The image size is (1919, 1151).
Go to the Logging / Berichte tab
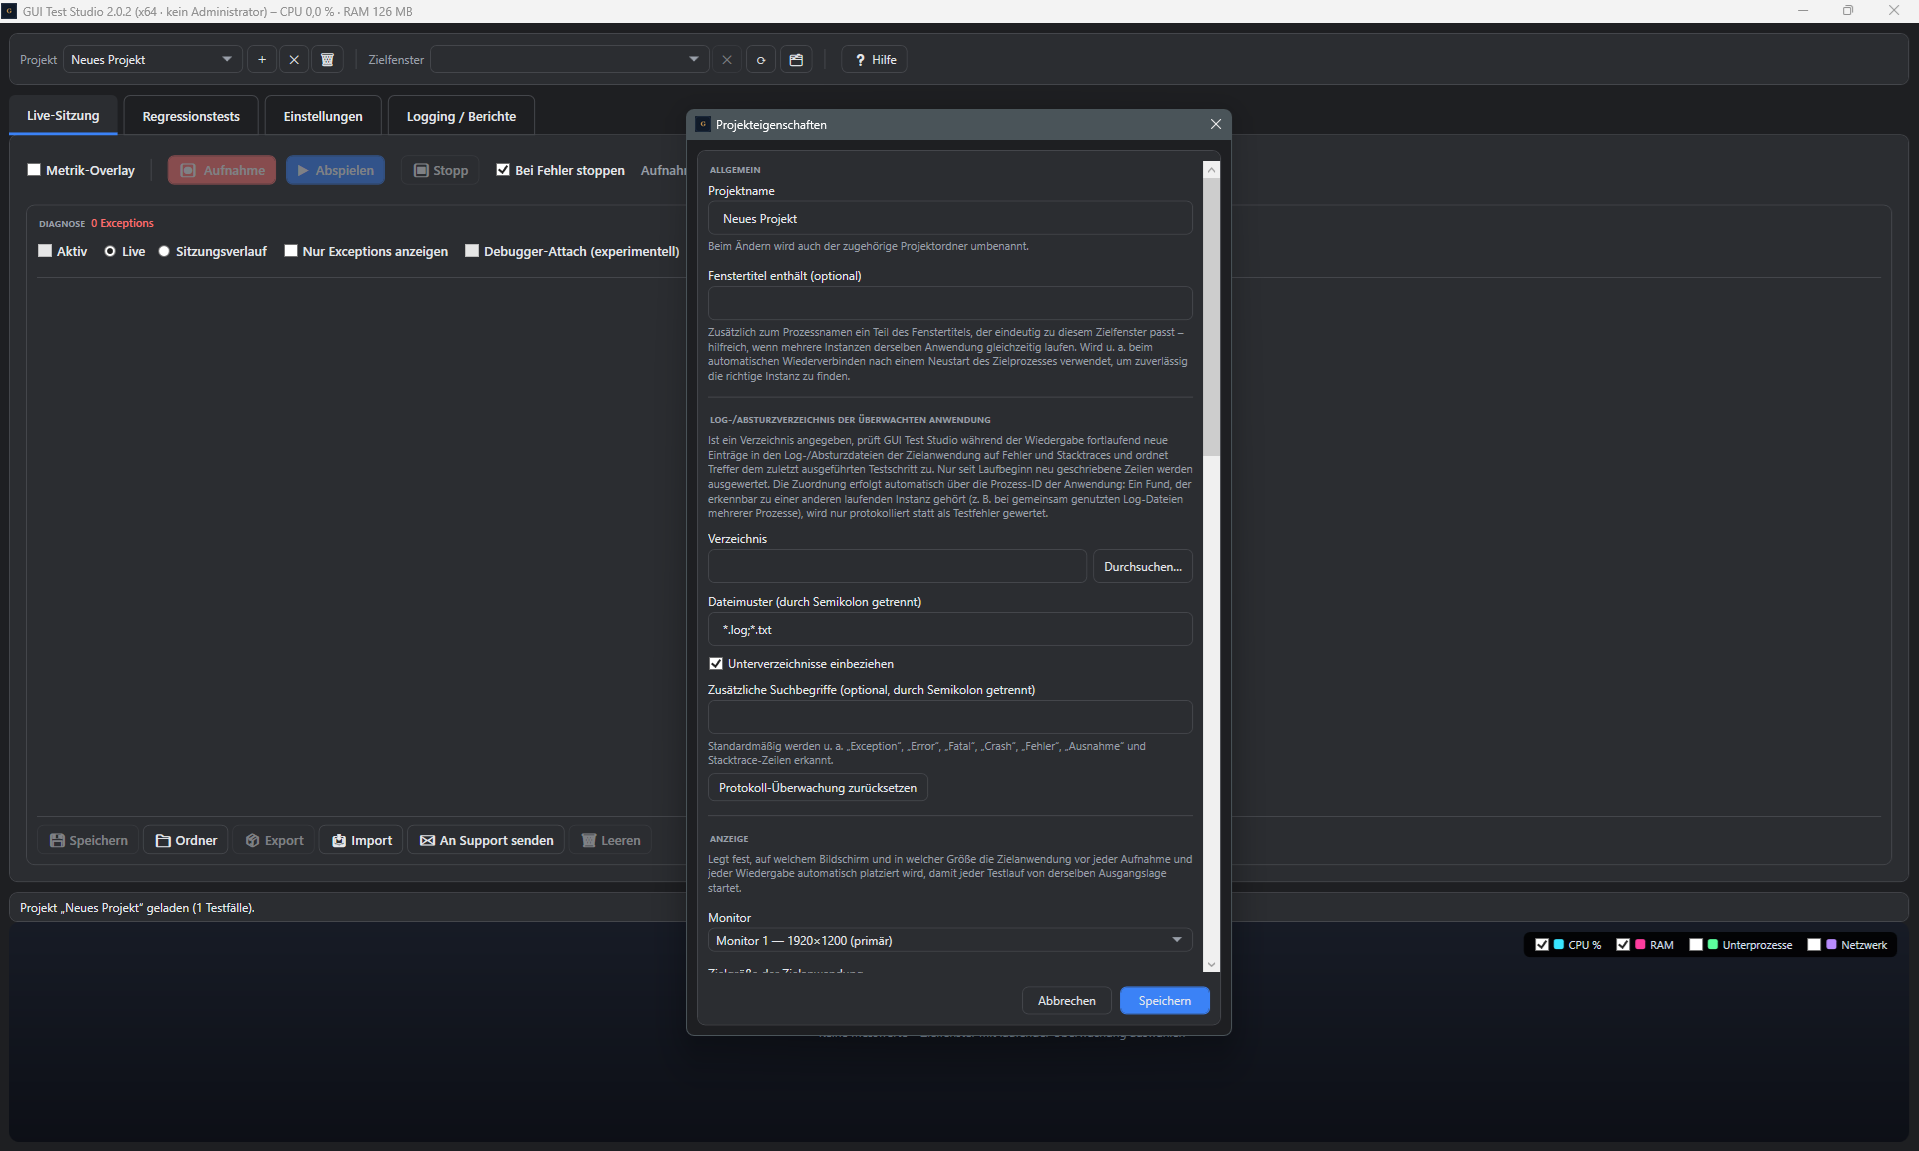point(461,116)
